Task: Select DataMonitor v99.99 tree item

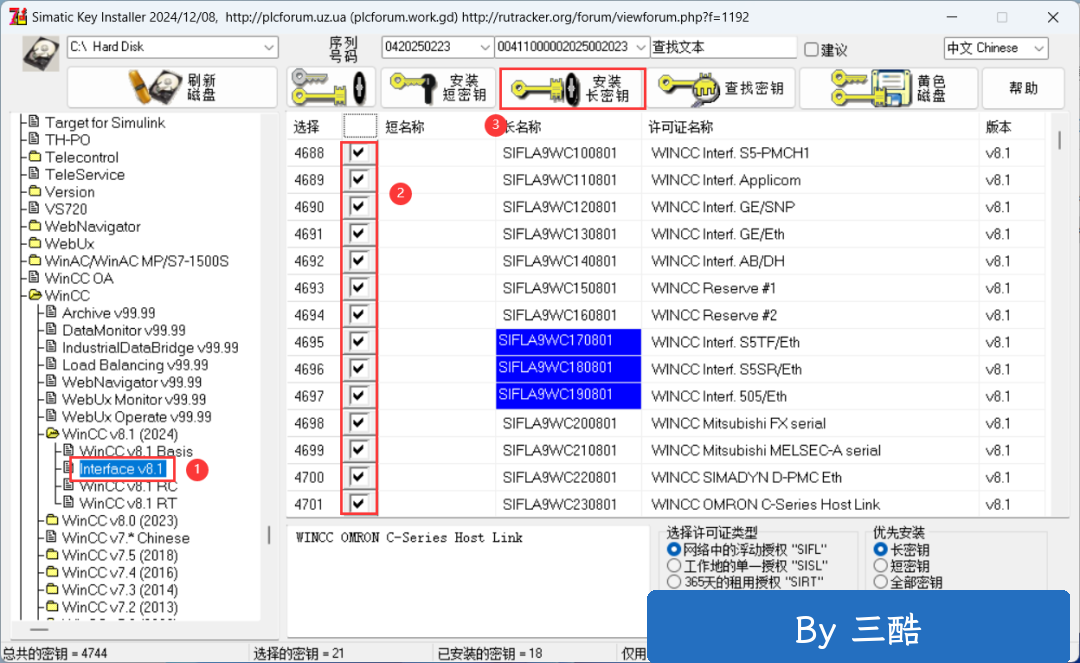Action: pos(124,330)
